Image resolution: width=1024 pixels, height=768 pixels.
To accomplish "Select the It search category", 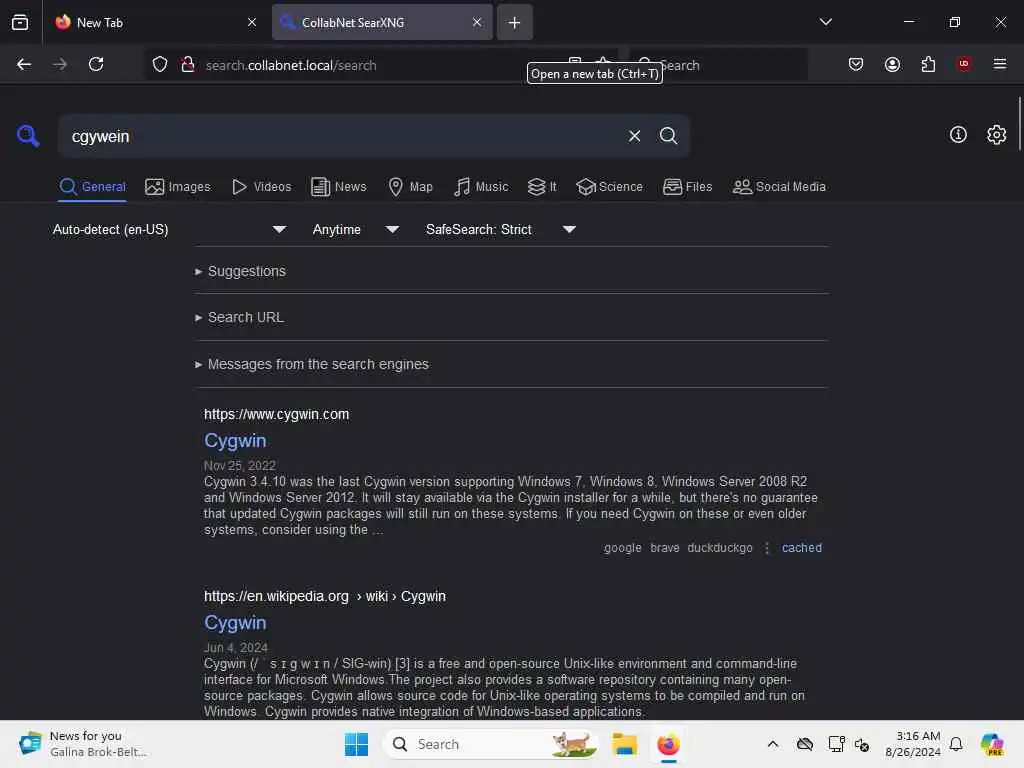I will [x=542, y=187].
